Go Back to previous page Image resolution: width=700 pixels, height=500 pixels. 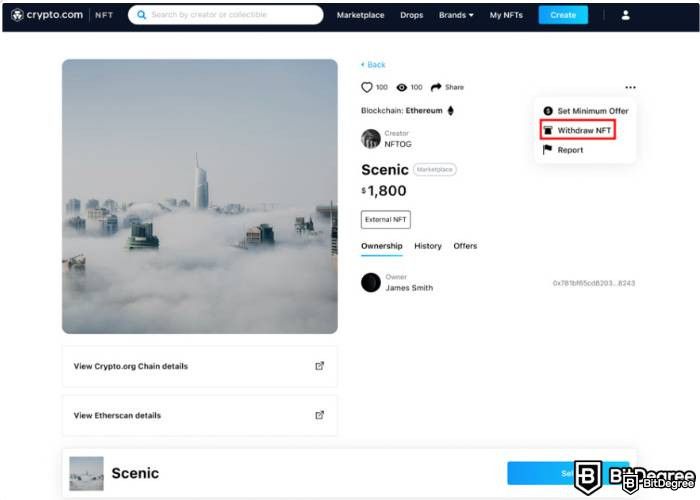(373, 65)
